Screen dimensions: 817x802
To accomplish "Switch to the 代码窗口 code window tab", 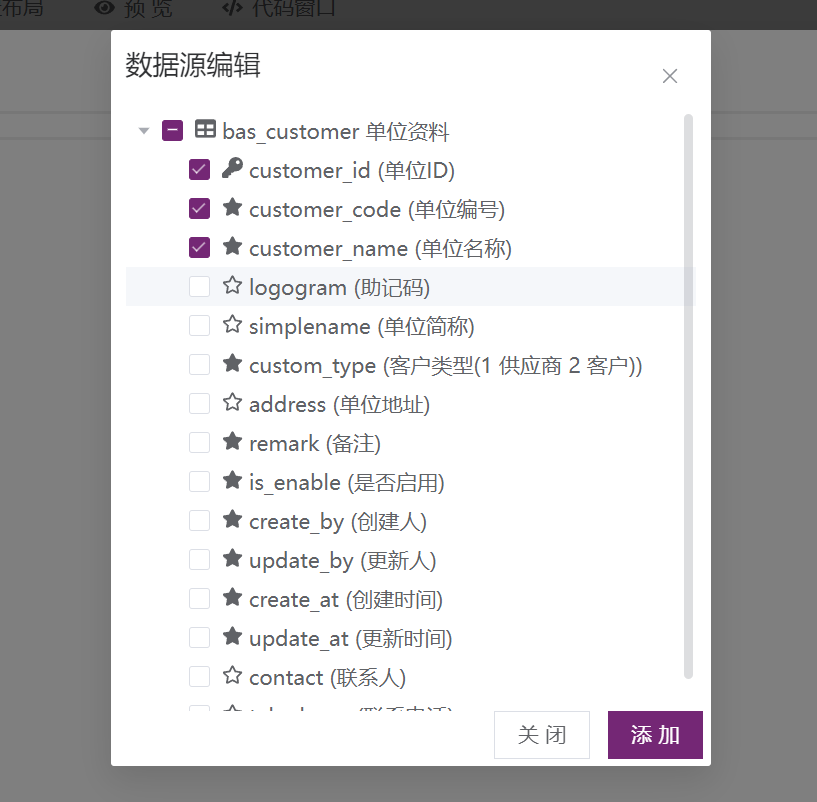I will click(x=279, y=9).
